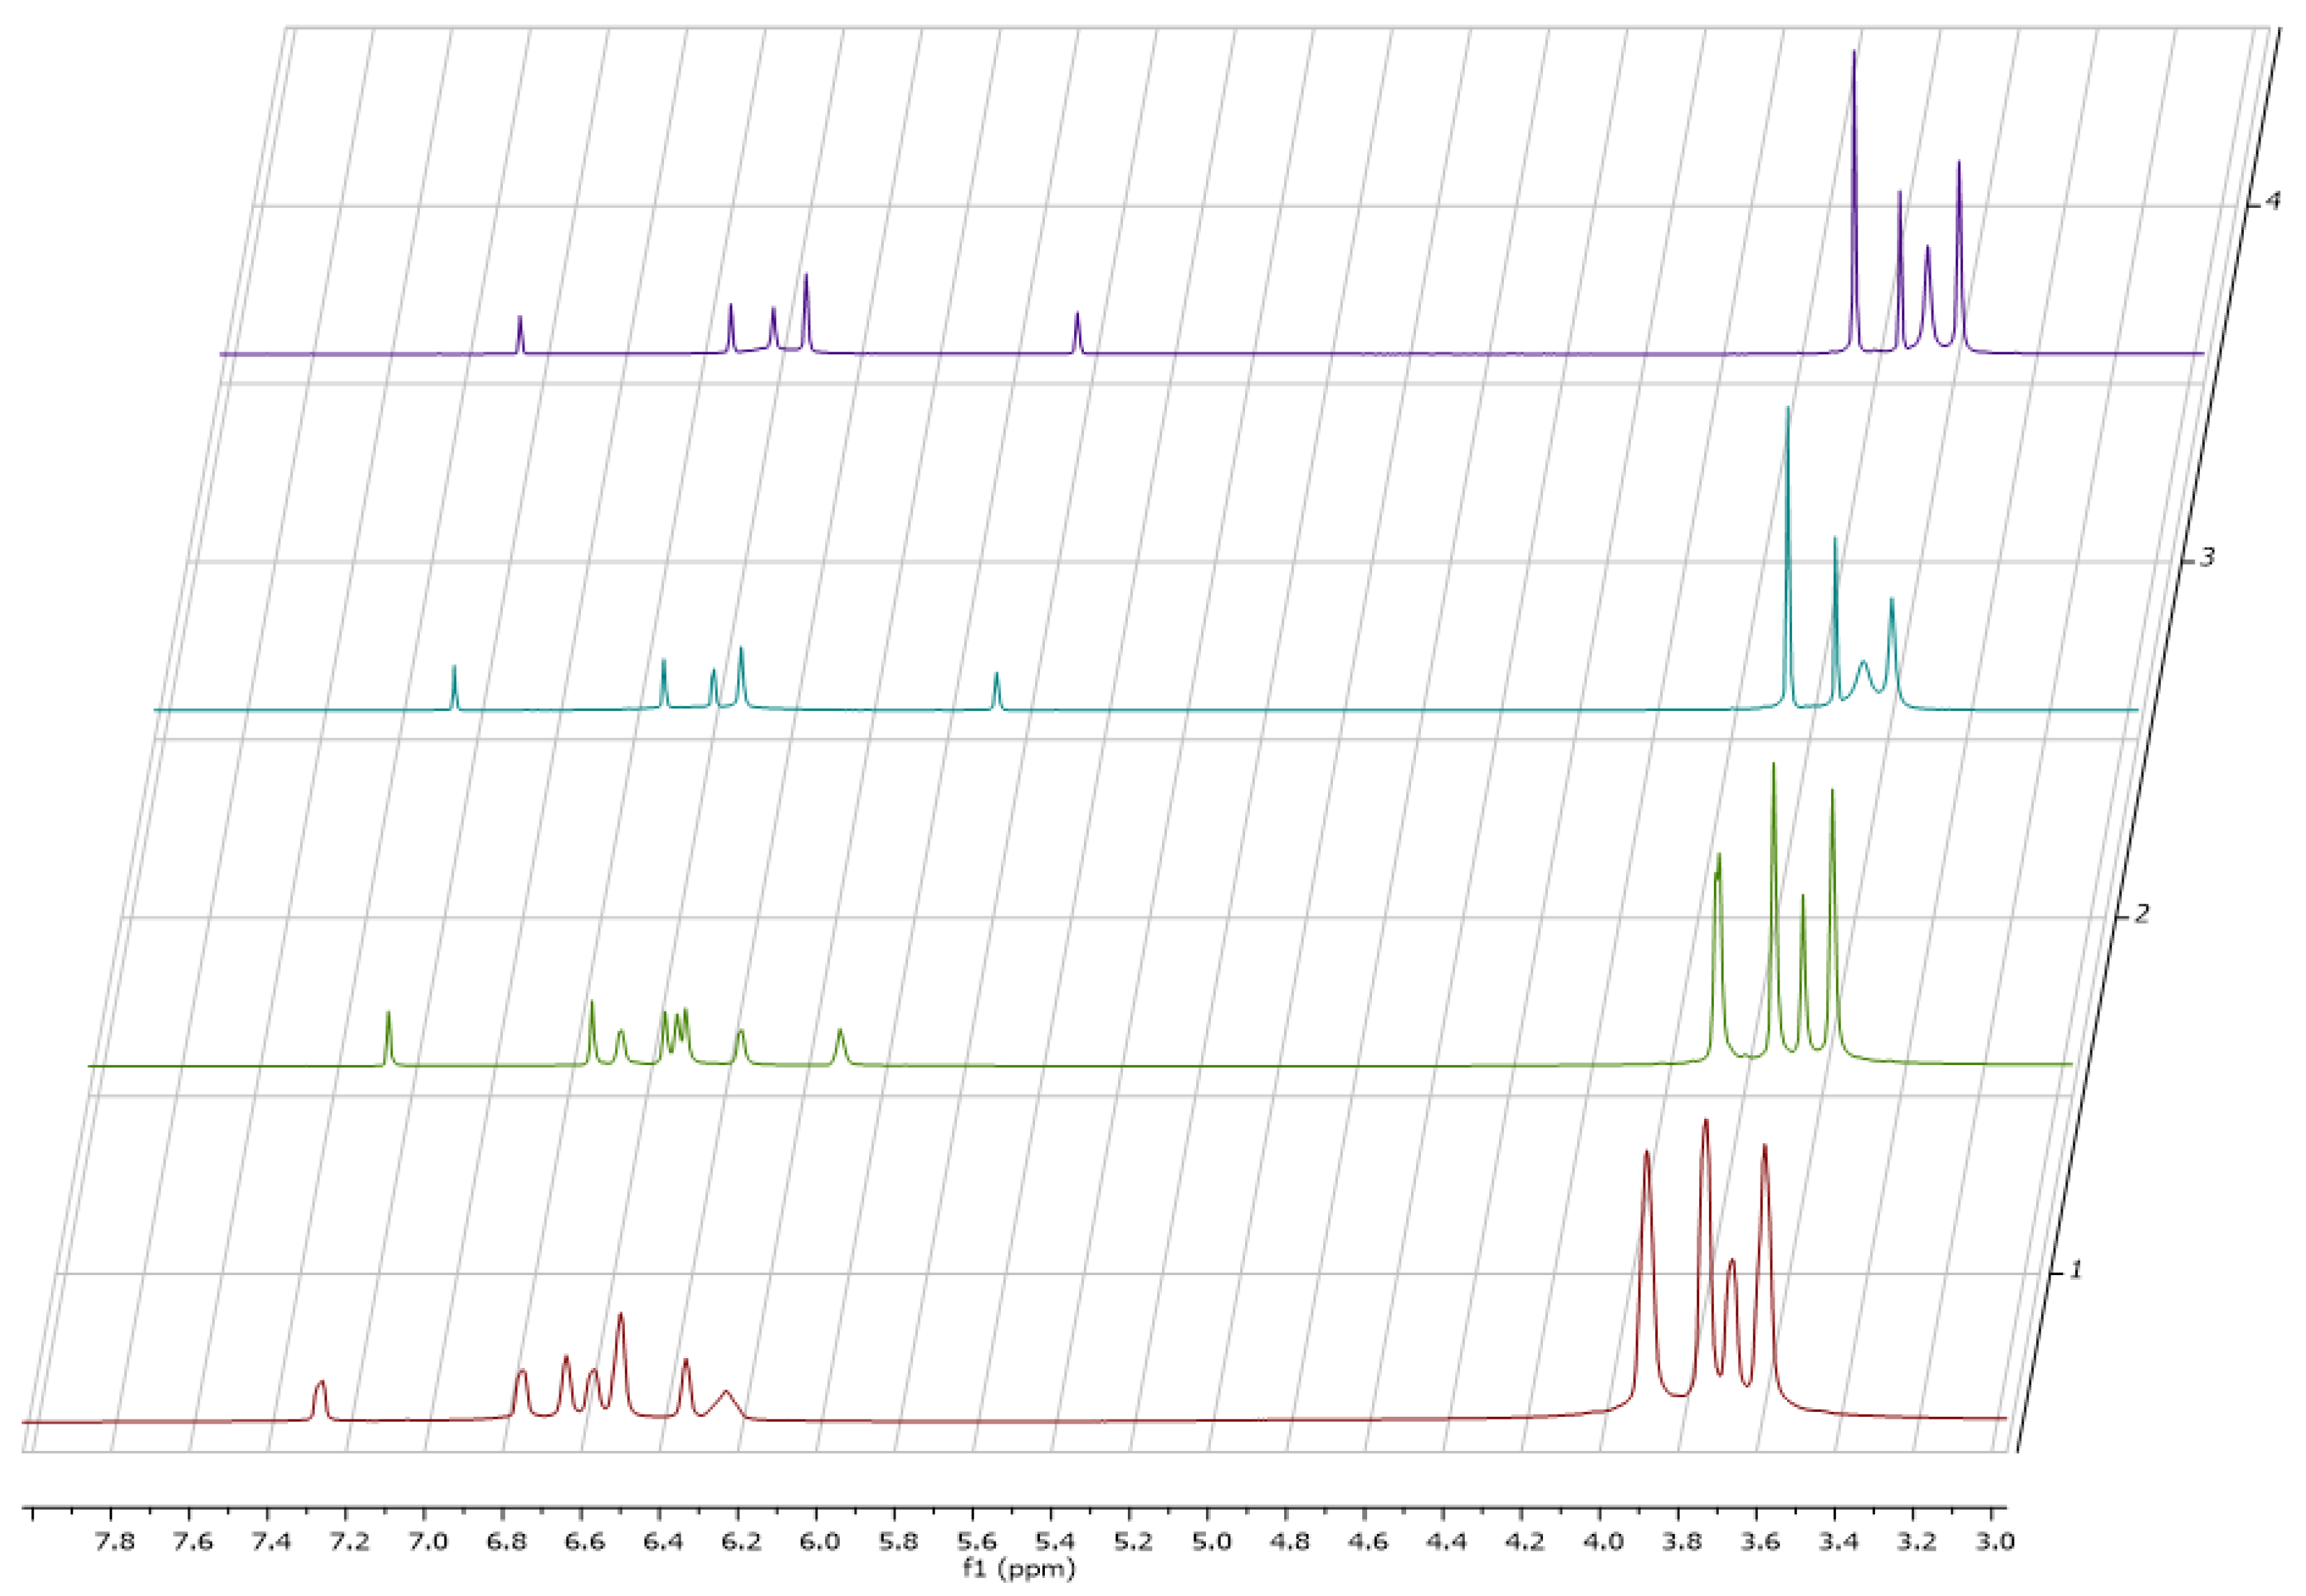
Task: Click the 4.0 tick label on the axis
Action: click(x=1603, y=1541)
